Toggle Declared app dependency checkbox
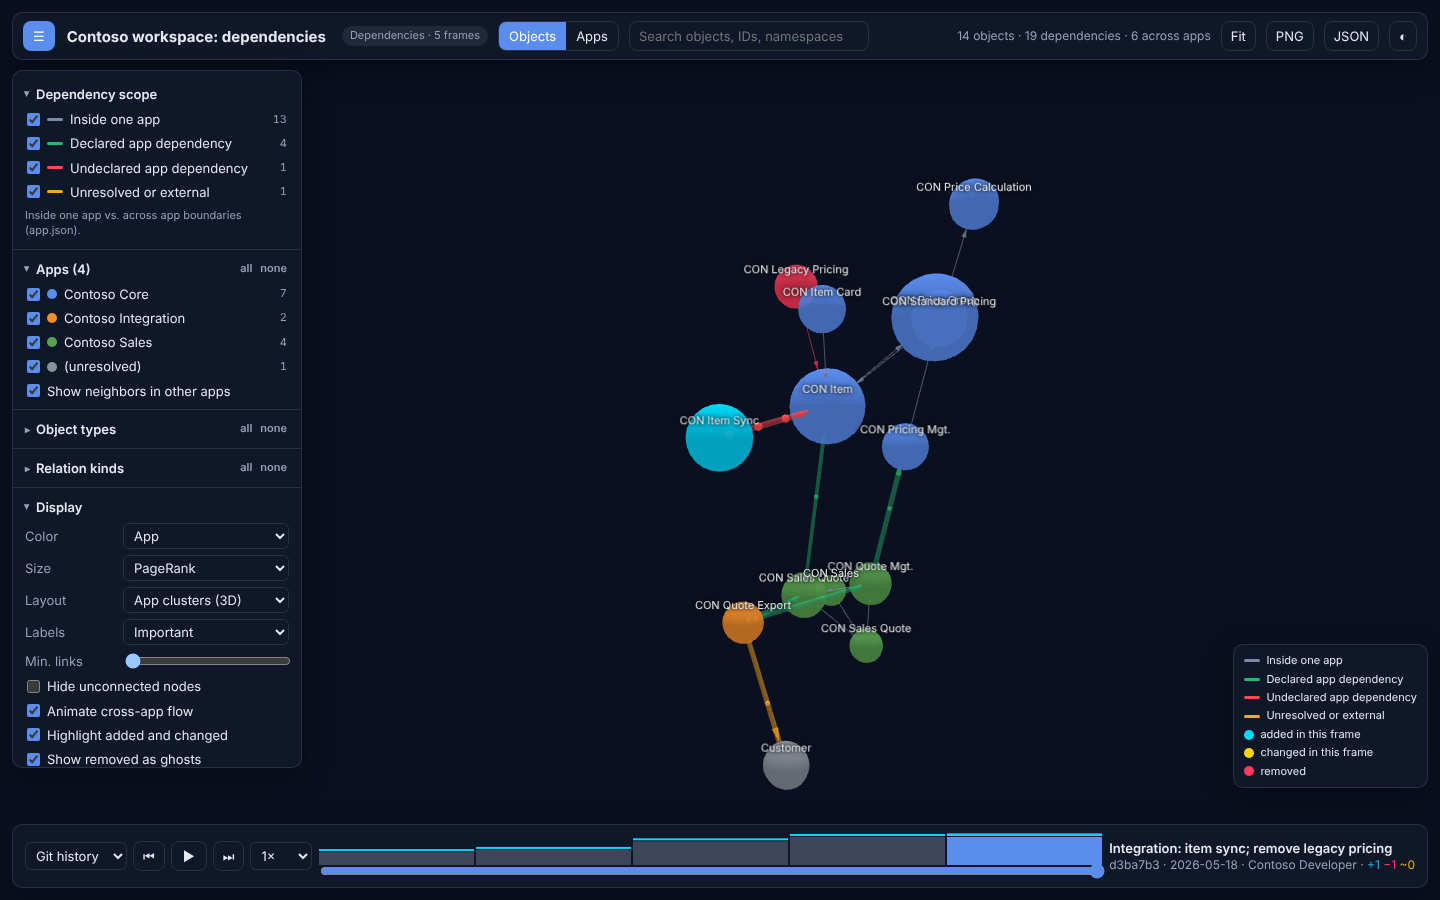Viewport: 1440px width, 900px height. pos(33,143)
